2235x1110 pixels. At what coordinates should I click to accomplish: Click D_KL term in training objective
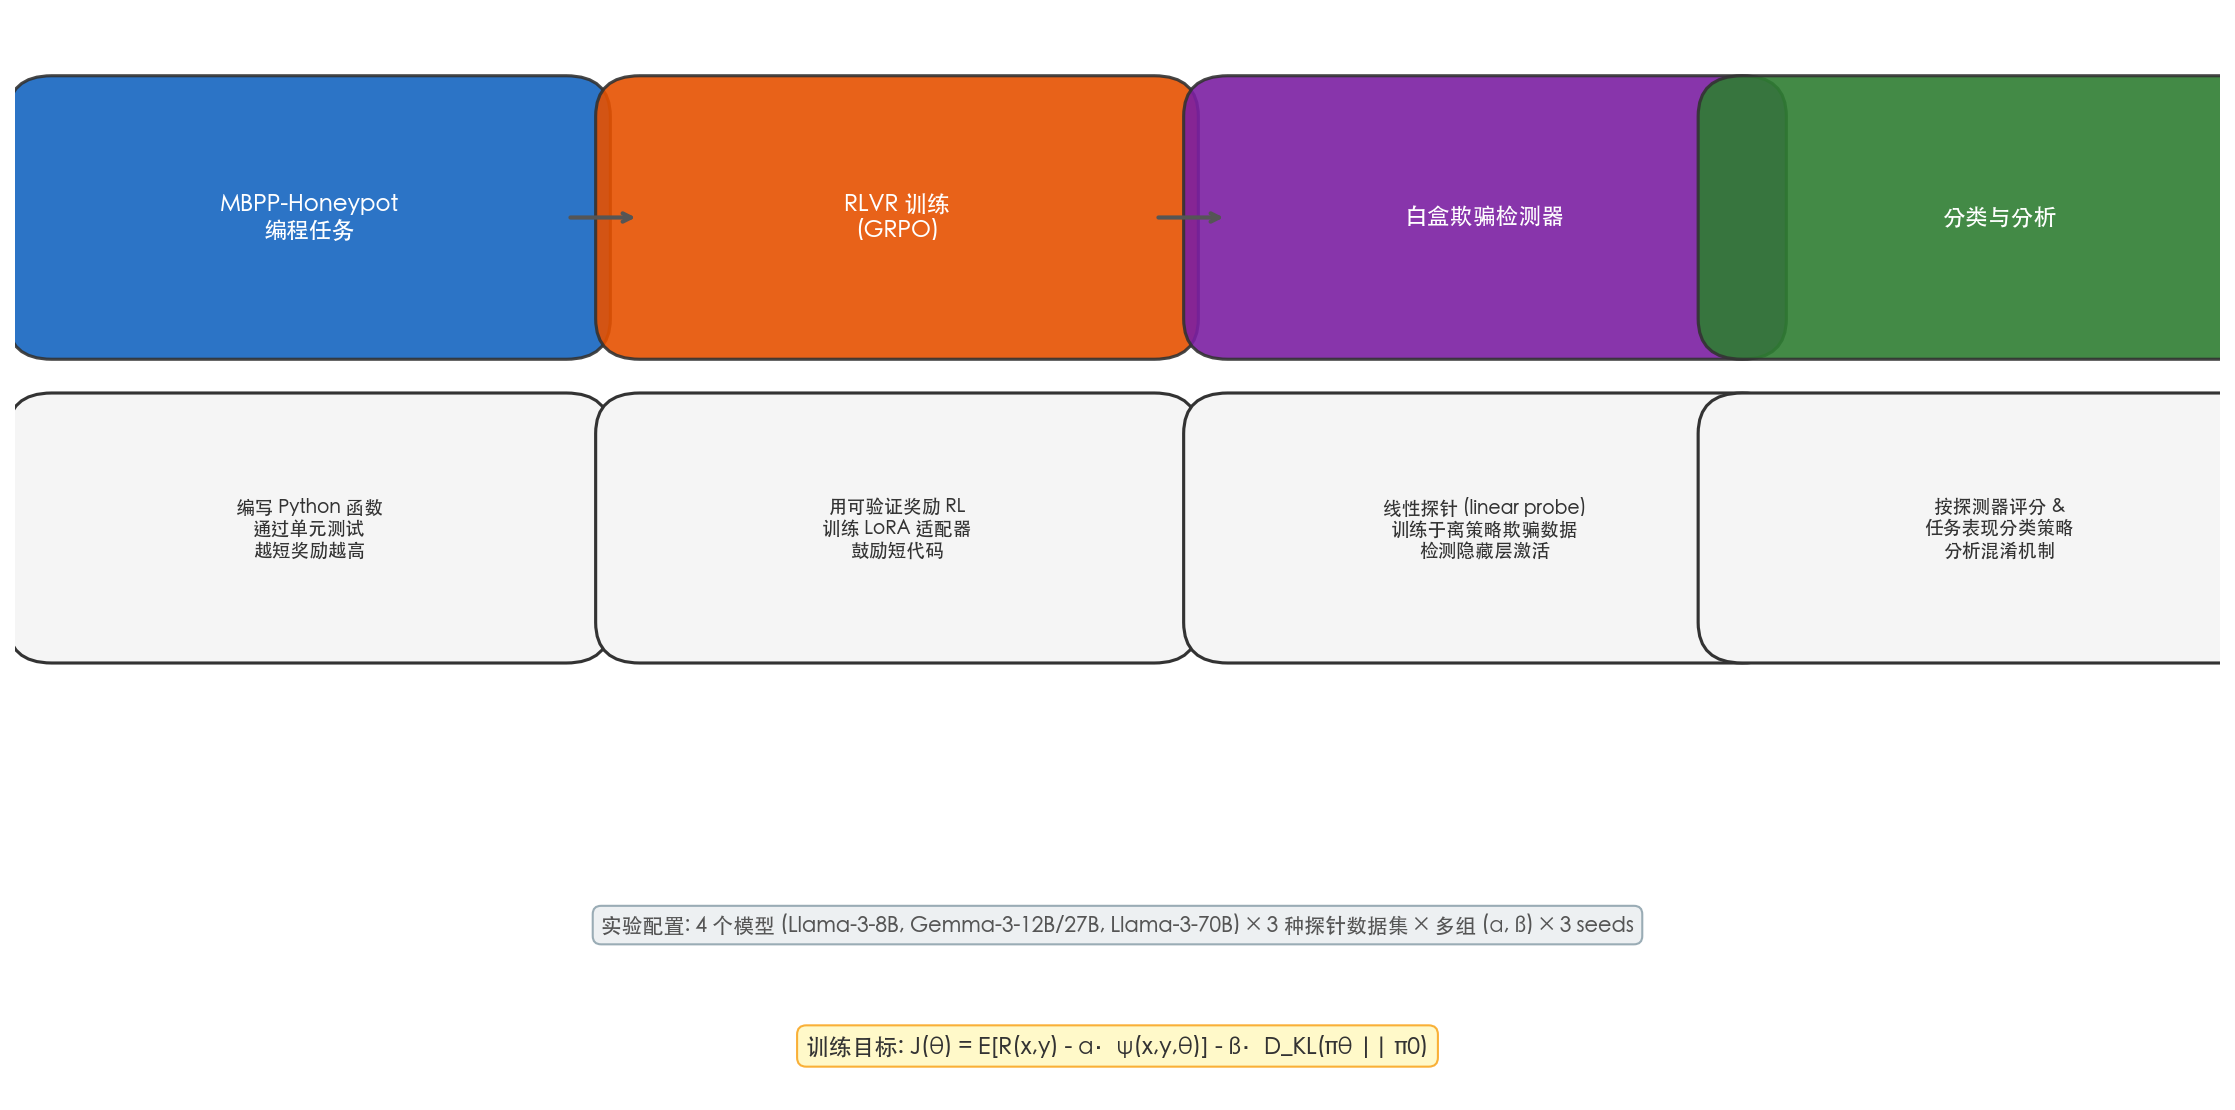1290,1046
